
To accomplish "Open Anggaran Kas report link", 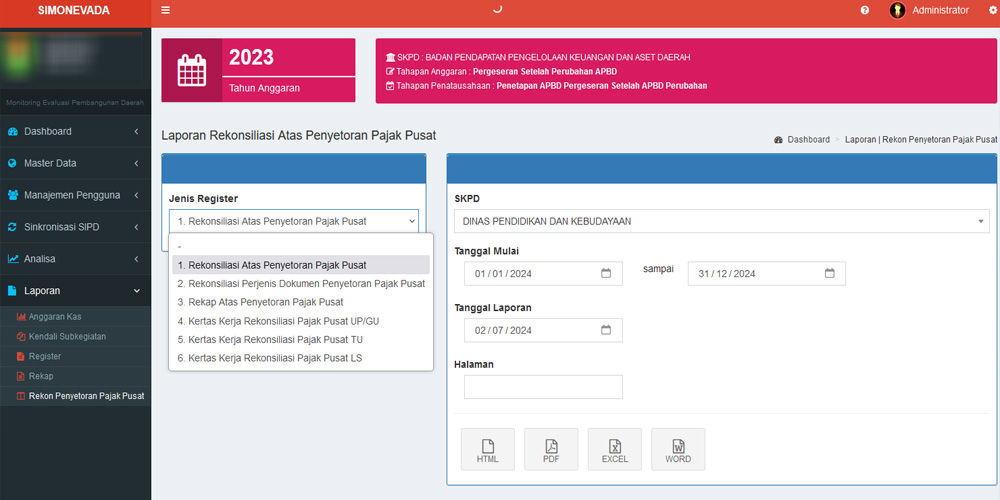I will [x=54, y=317].
